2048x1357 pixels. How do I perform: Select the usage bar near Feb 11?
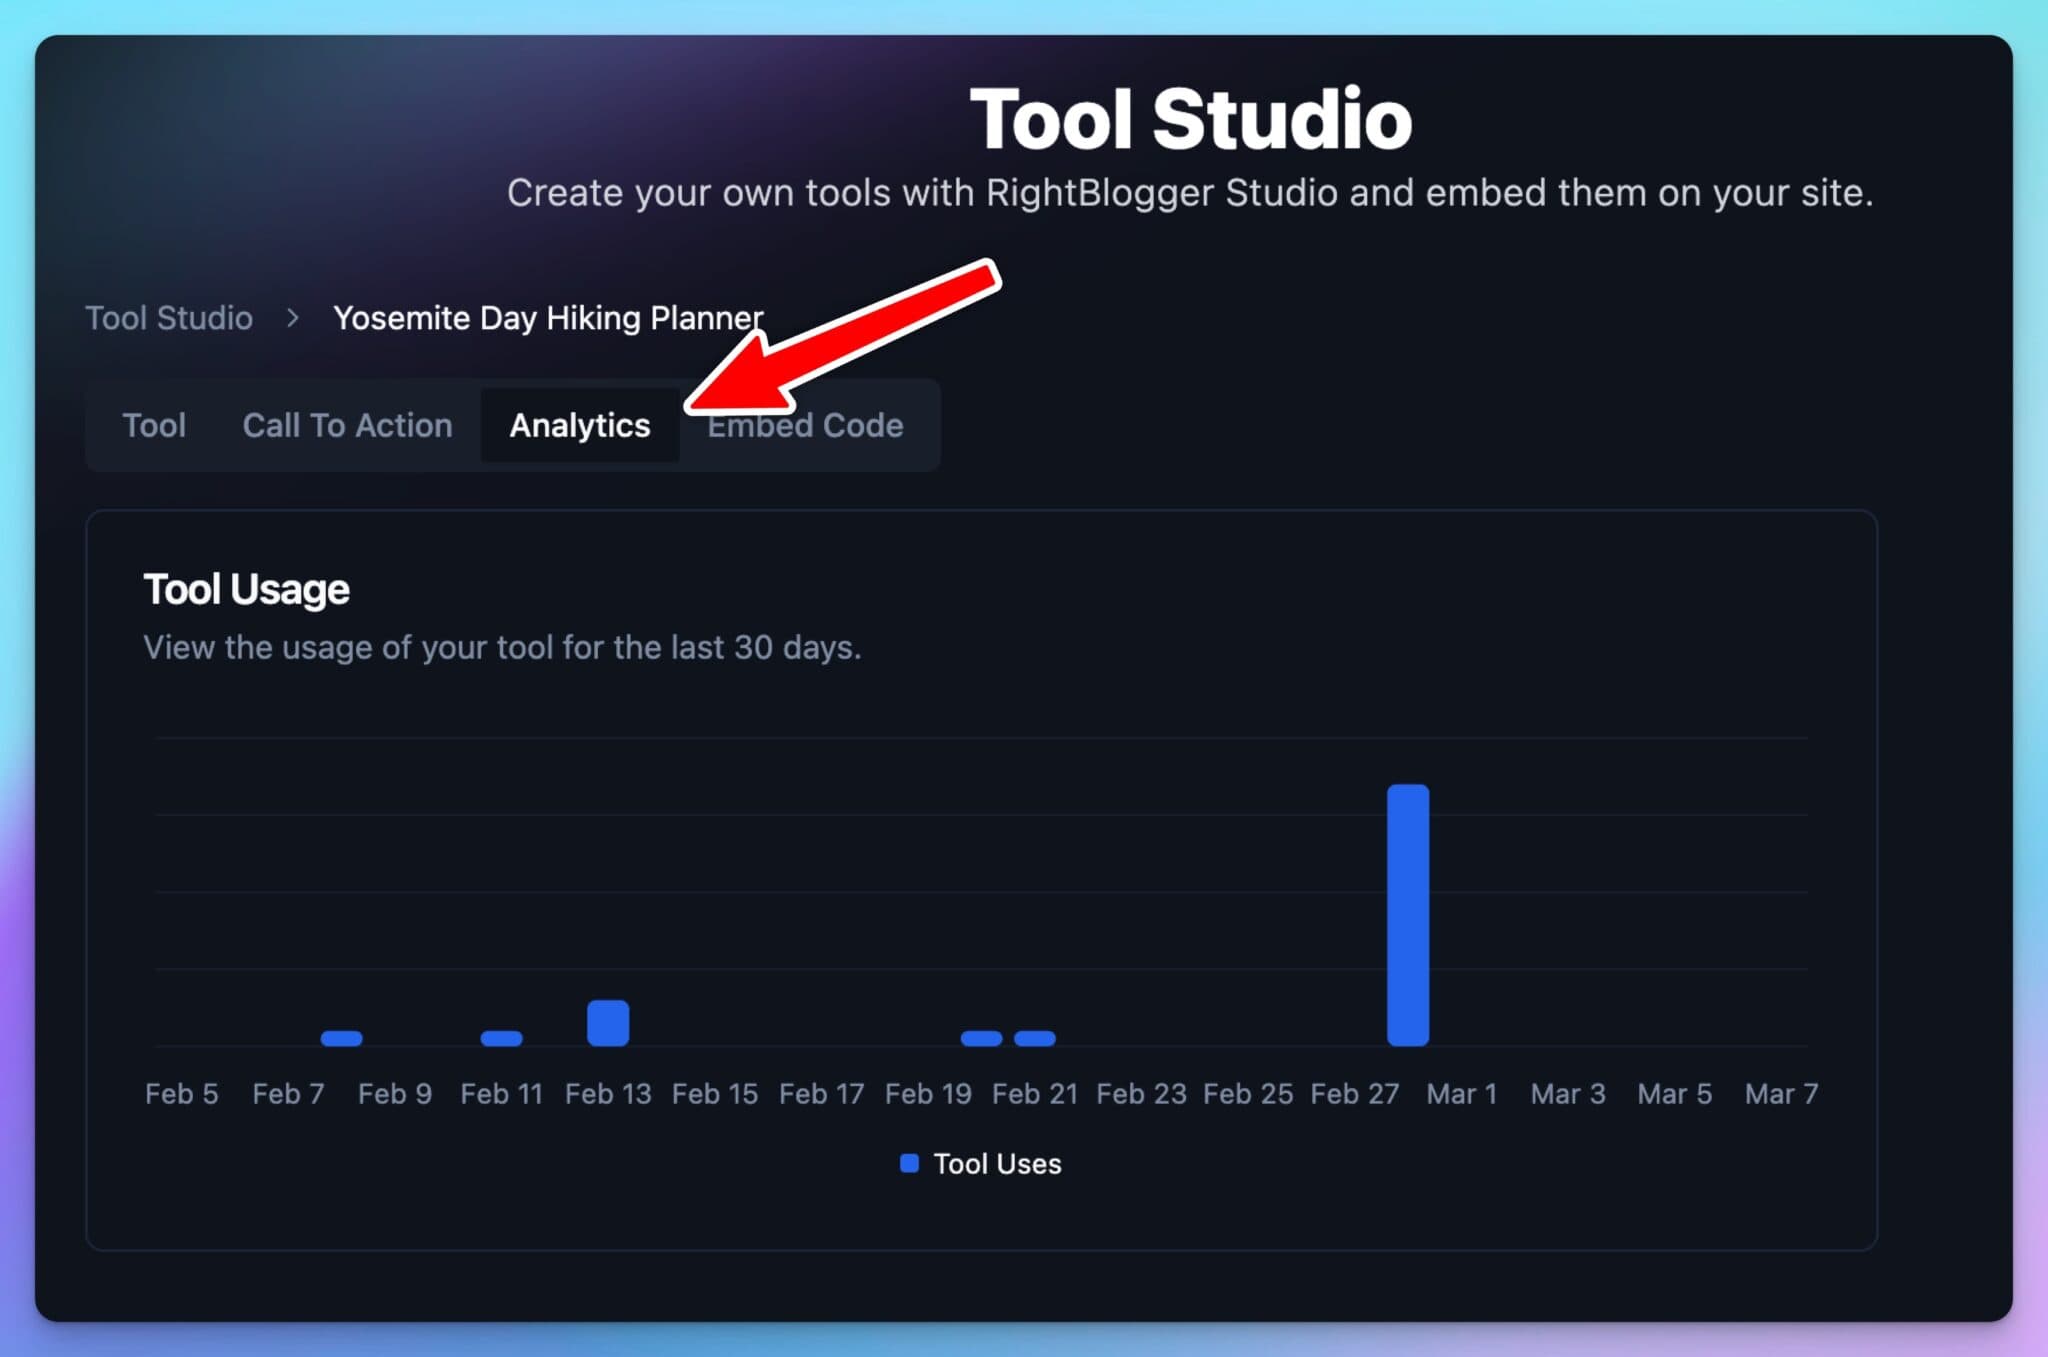tap(501, 1039)
